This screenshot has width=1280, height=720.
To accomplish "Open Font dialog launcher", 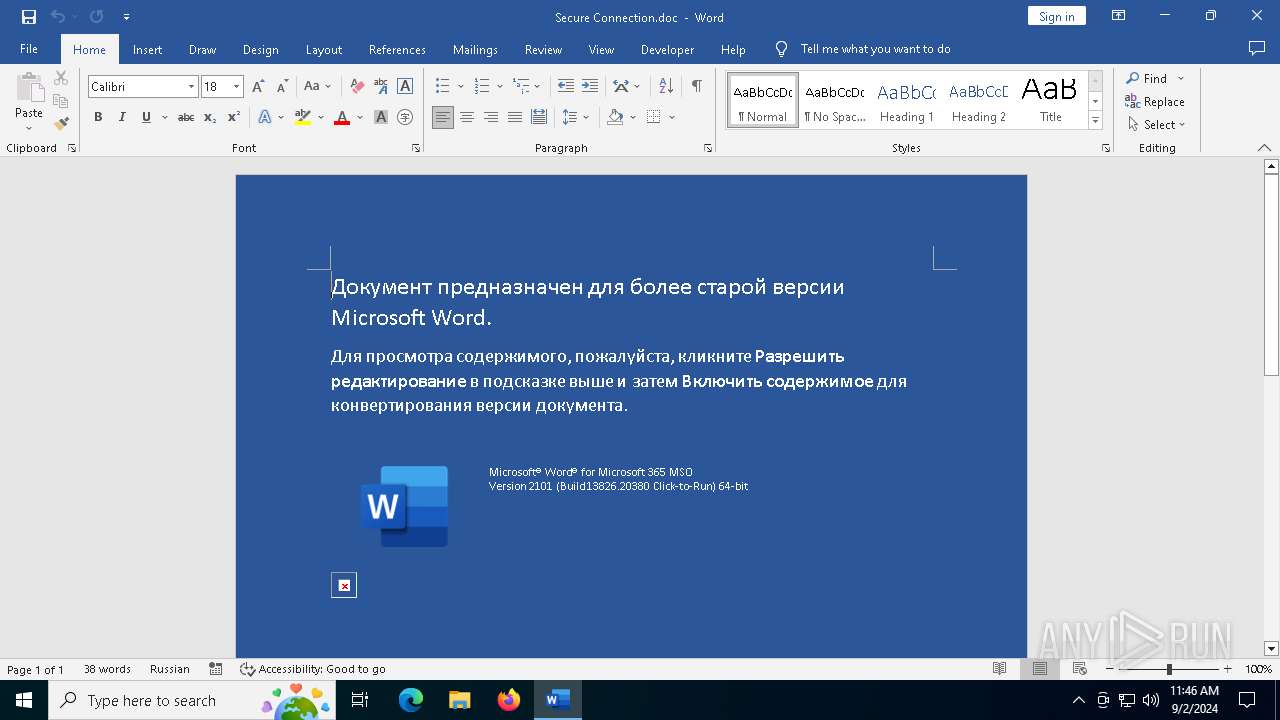I will tap(416, 148).
